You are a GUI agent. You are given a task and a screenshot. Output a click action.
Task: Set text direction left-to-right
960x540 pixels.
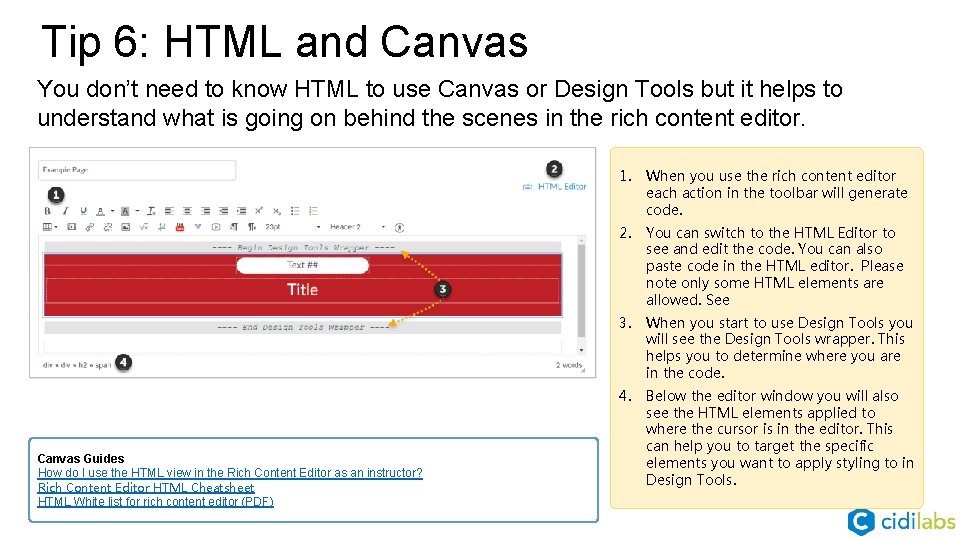(233, 227)
